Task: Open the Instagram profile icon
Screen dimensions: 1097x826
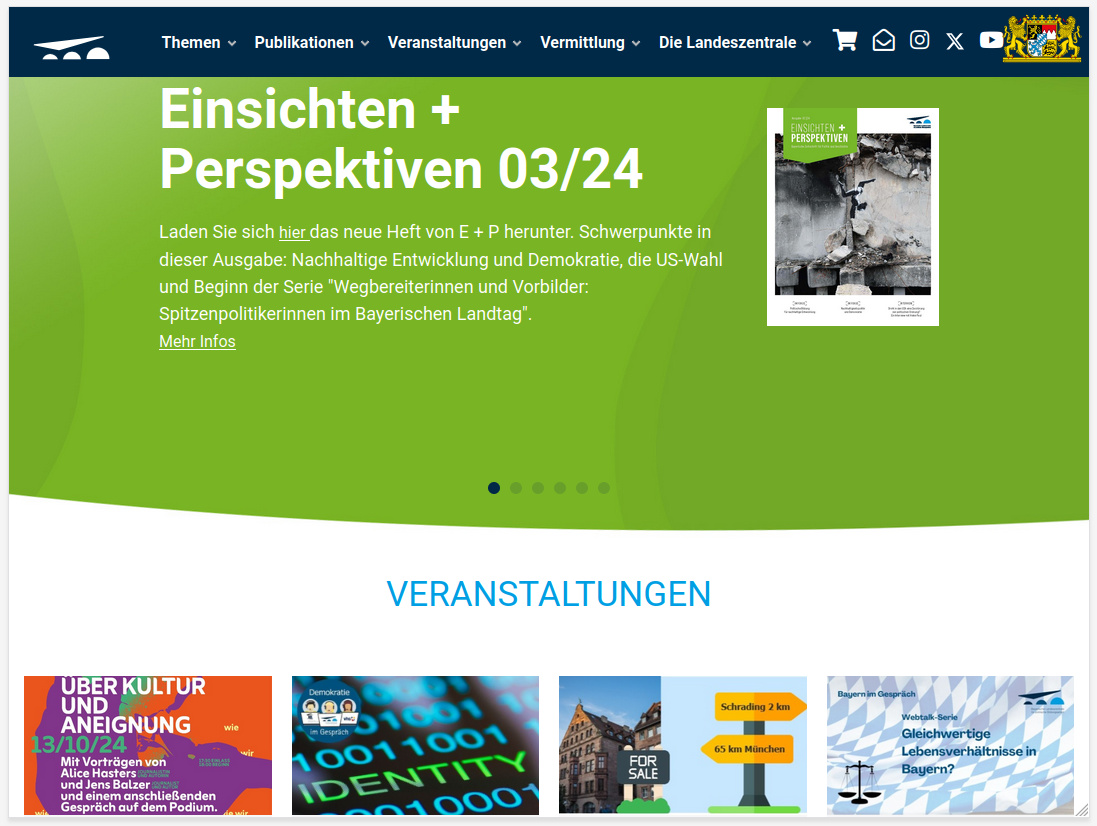Action: pos(919,40)
